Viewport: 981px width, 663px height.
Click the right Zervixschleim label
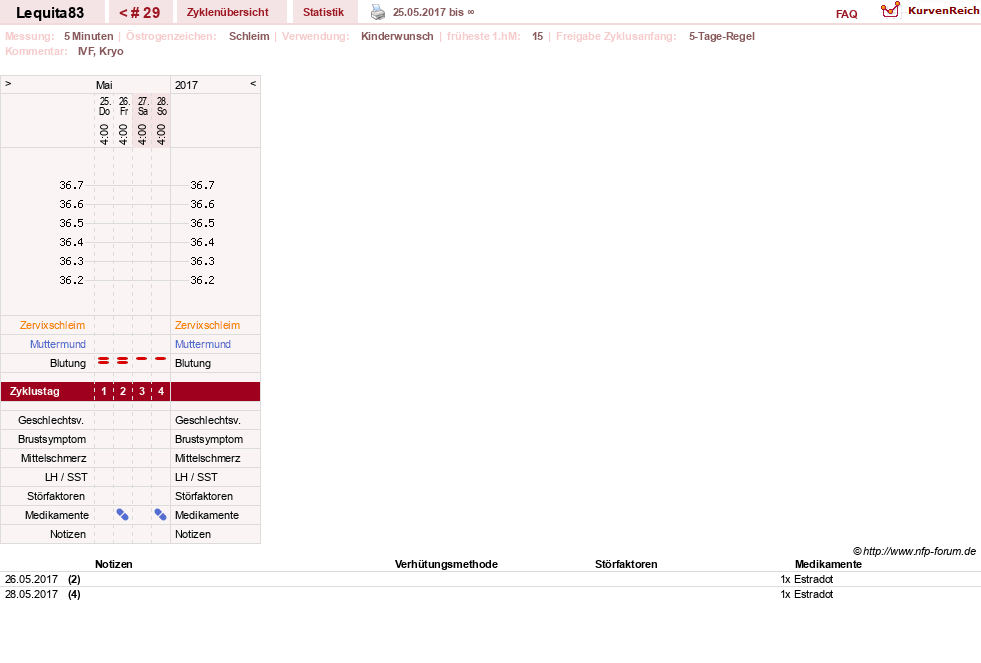(207, 325)
